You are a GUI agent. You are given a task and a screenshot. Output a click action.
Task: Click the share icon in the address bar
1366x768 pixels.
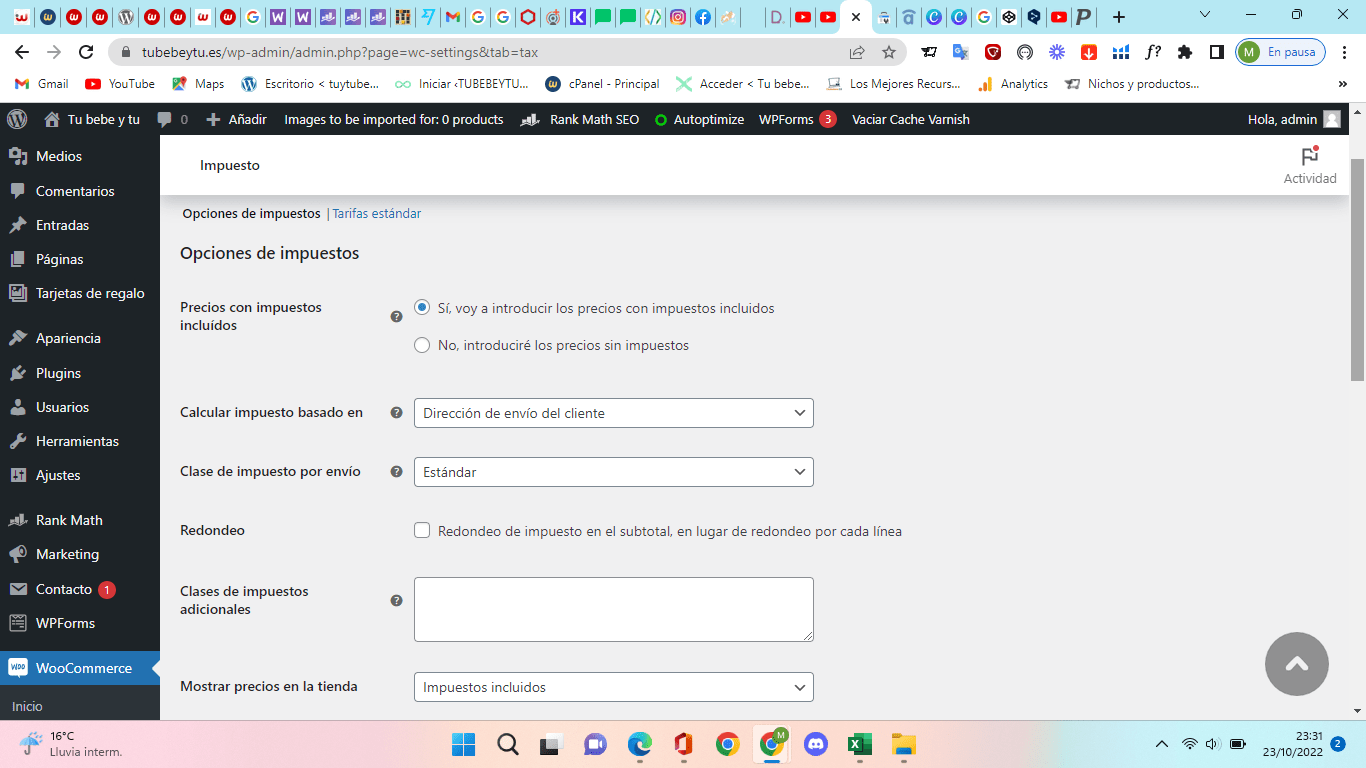coord(857,52)
